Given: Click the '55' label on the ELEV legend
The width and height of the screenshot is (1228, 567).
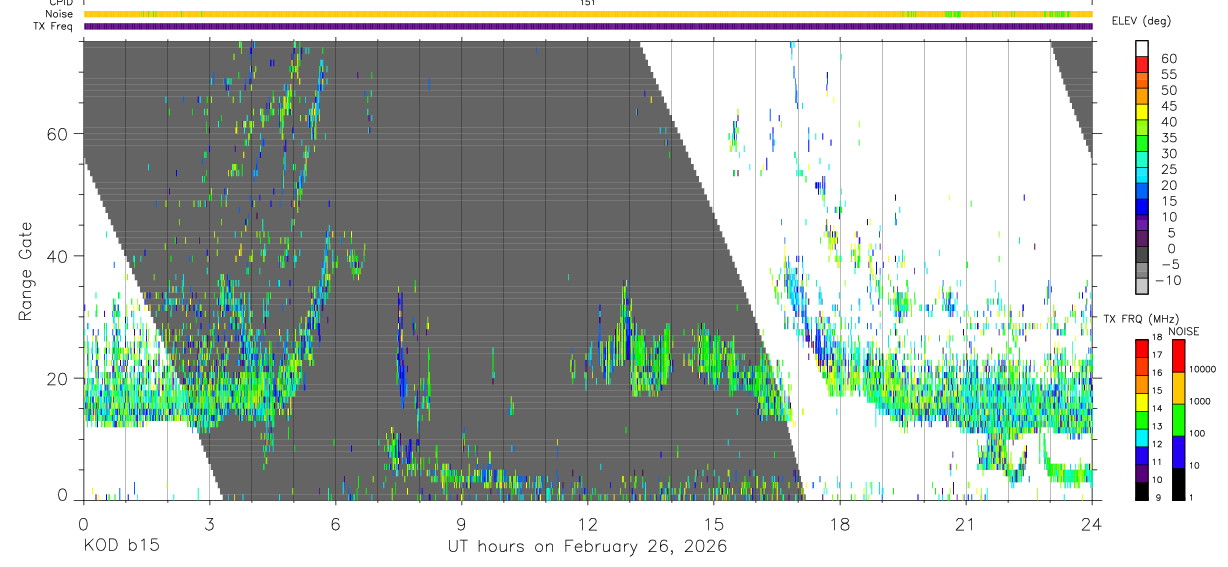Looking at the screenshot, I should [x=1168, y=74].
